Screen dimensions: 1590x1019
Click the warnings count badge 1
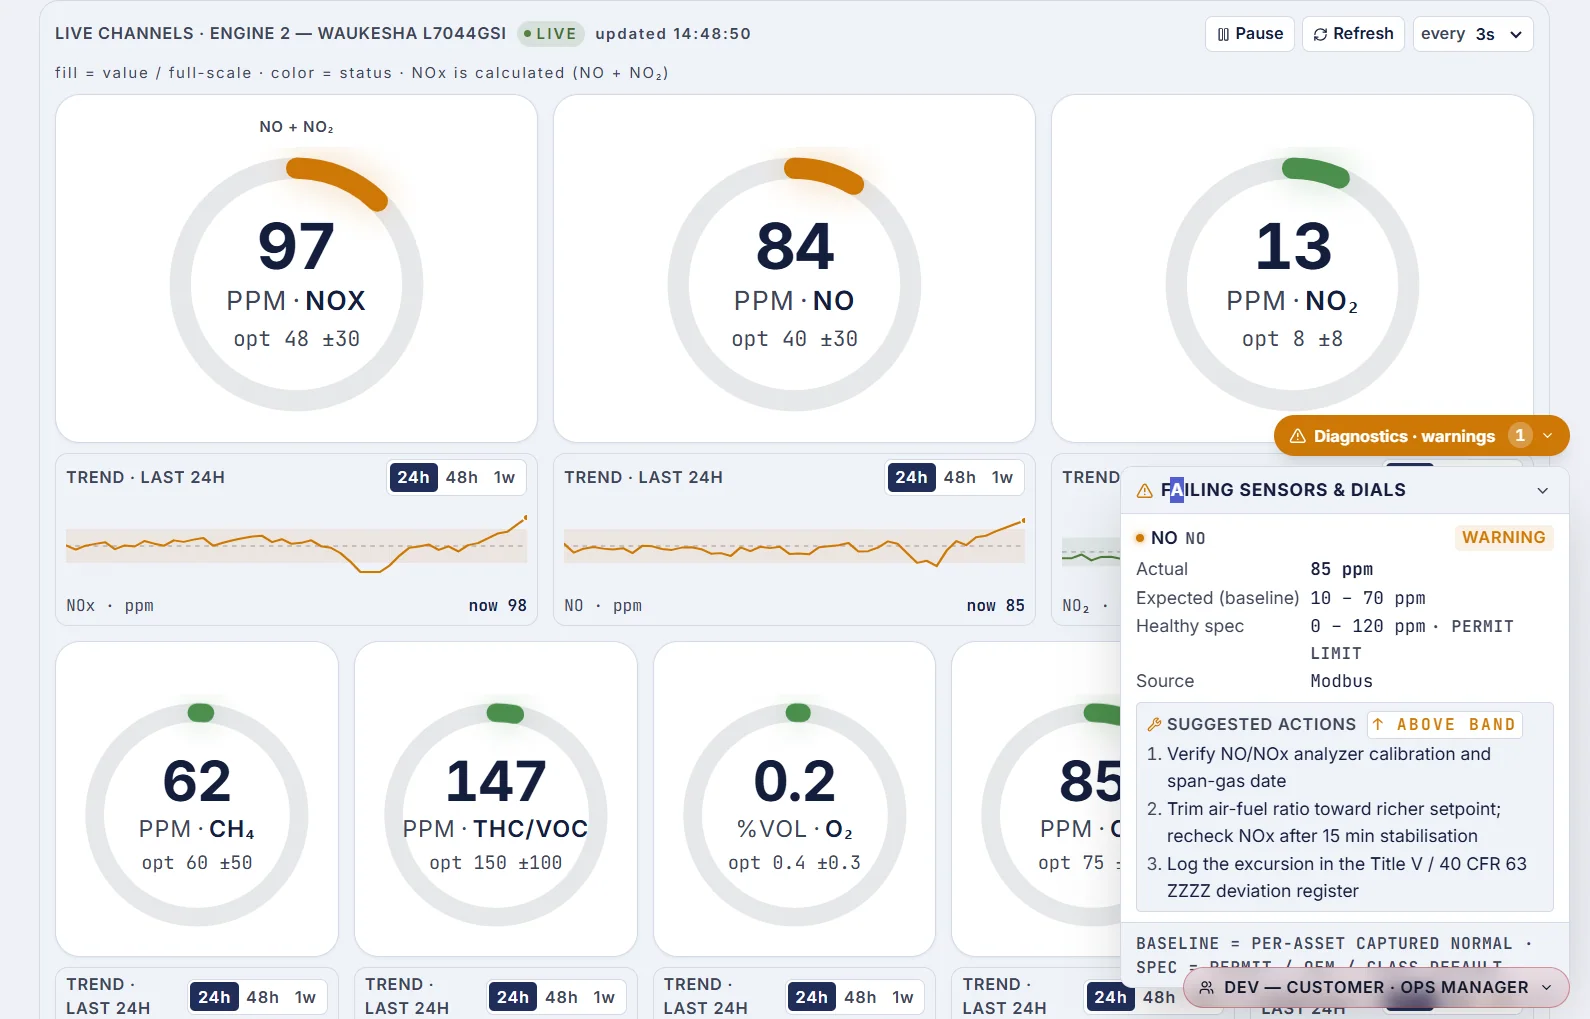1520,436
